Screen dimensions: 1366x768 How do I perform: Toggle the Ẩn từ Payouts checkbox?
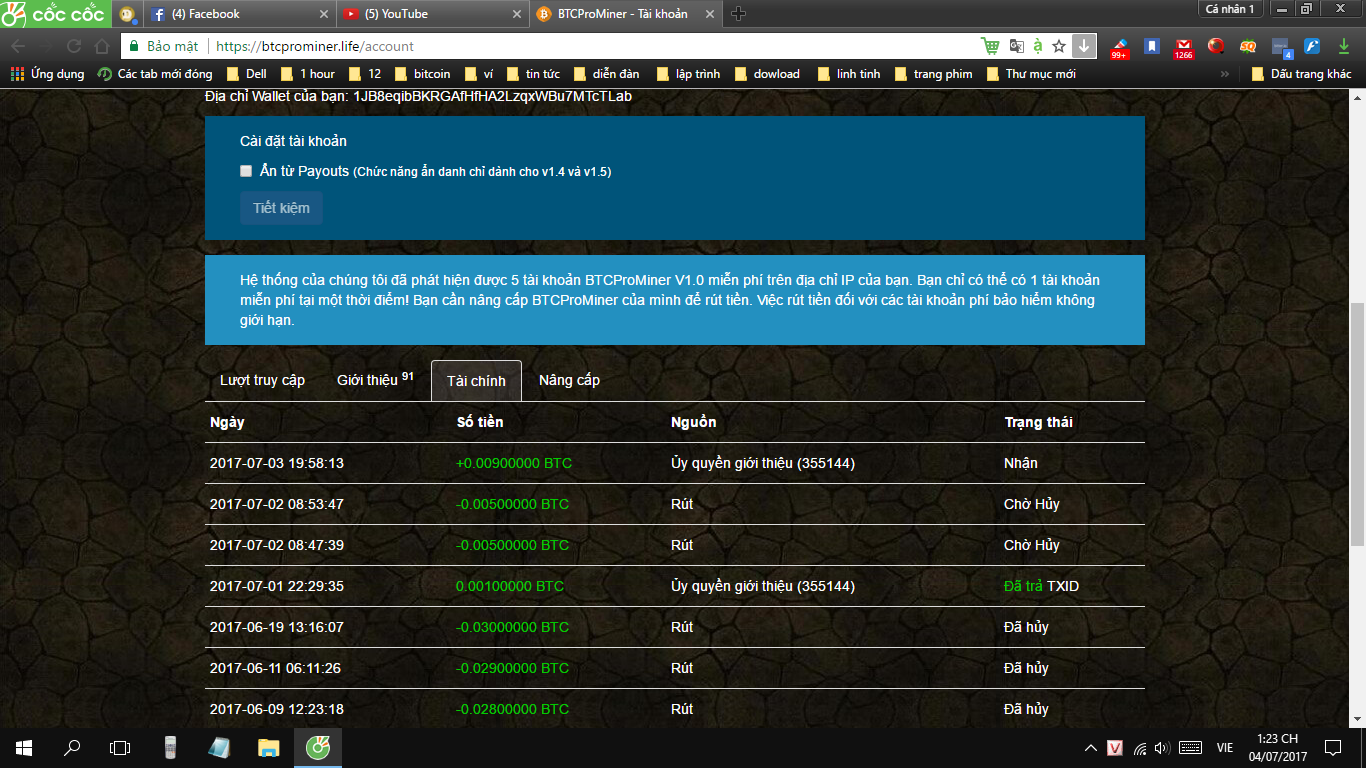246,171
